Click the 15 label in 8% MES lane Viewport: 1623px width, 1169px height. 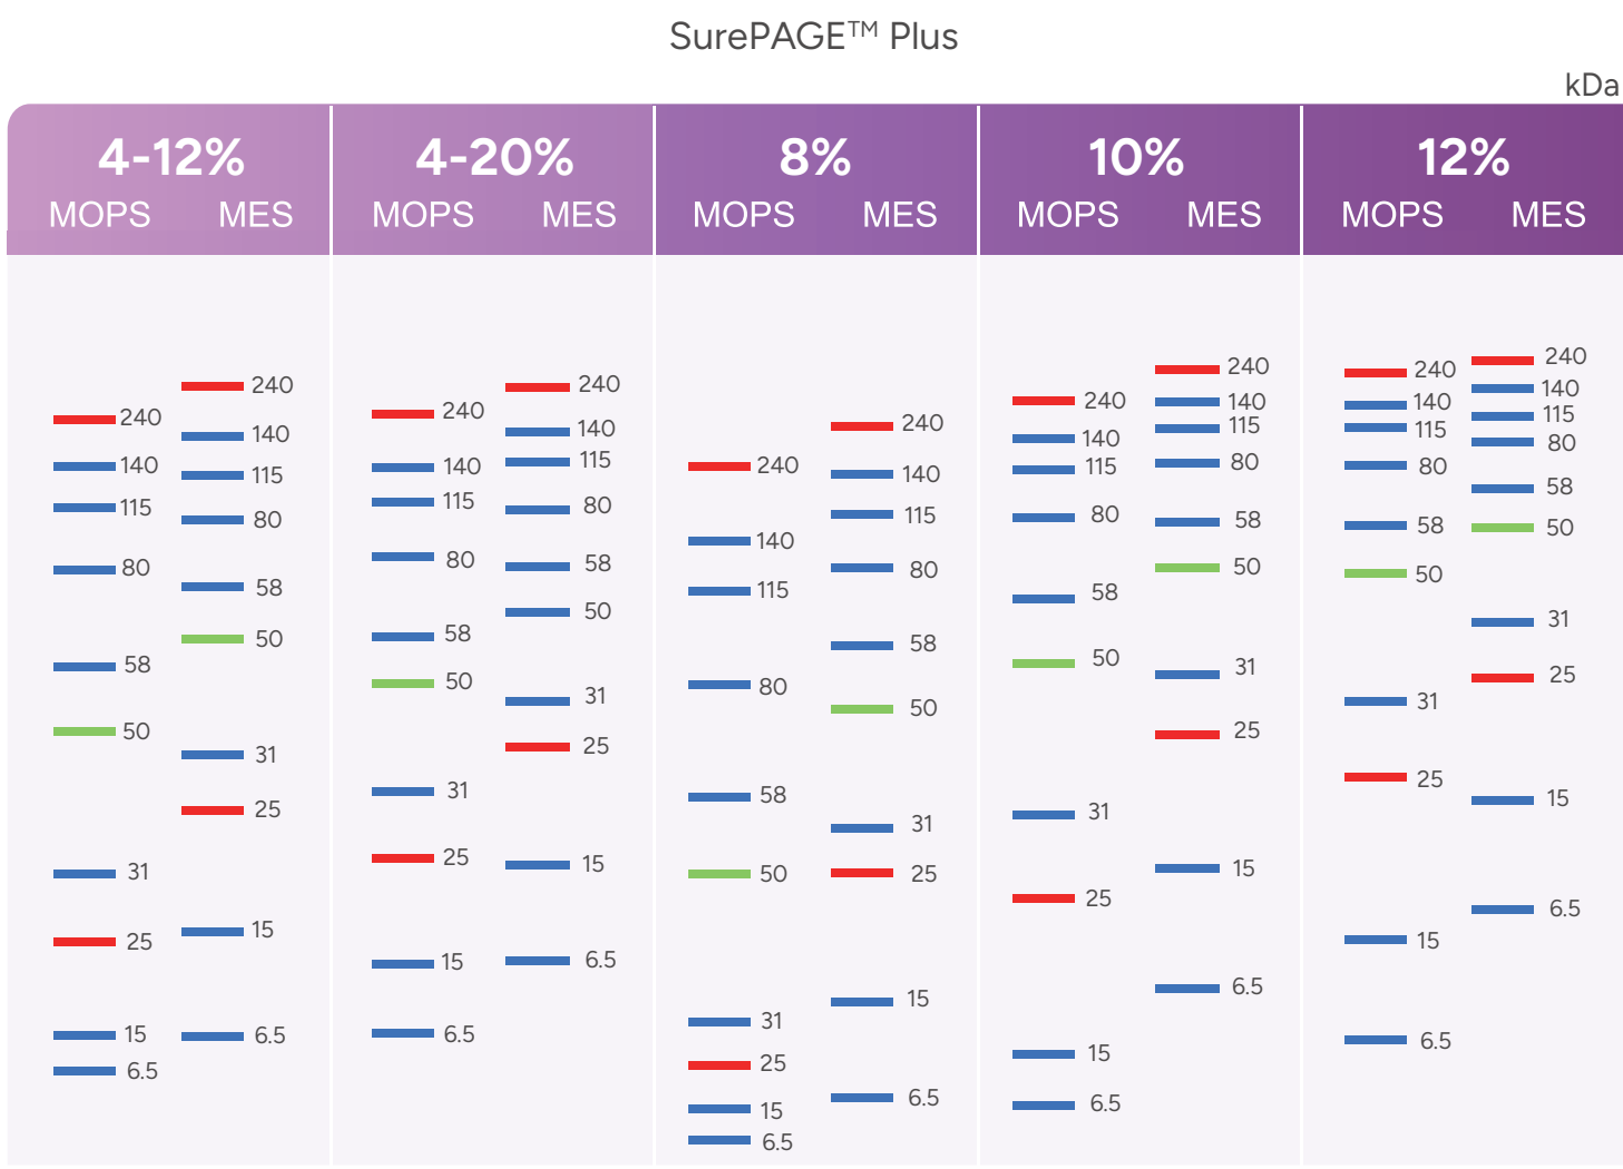pos(918,999)
